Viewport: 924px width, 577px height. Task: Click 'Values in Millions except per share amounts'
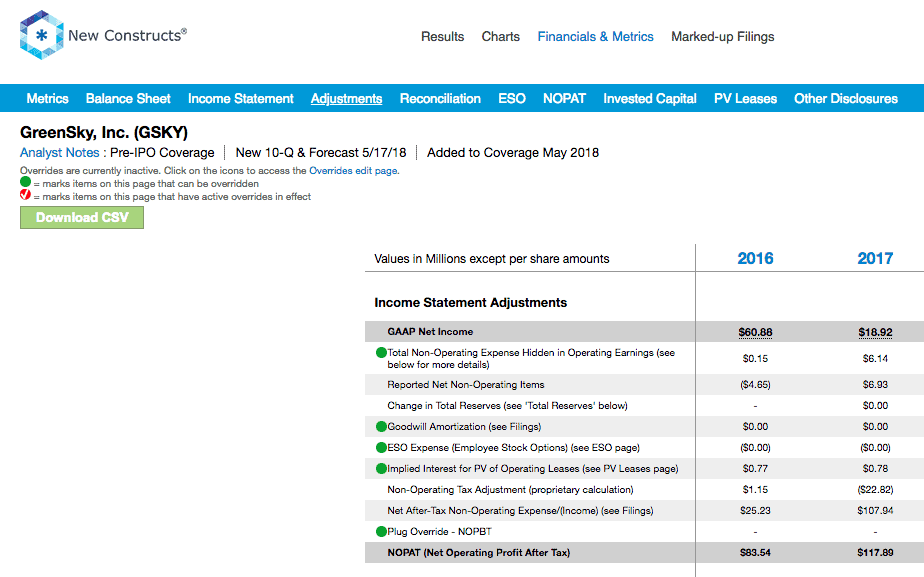[x=491, y=259]
